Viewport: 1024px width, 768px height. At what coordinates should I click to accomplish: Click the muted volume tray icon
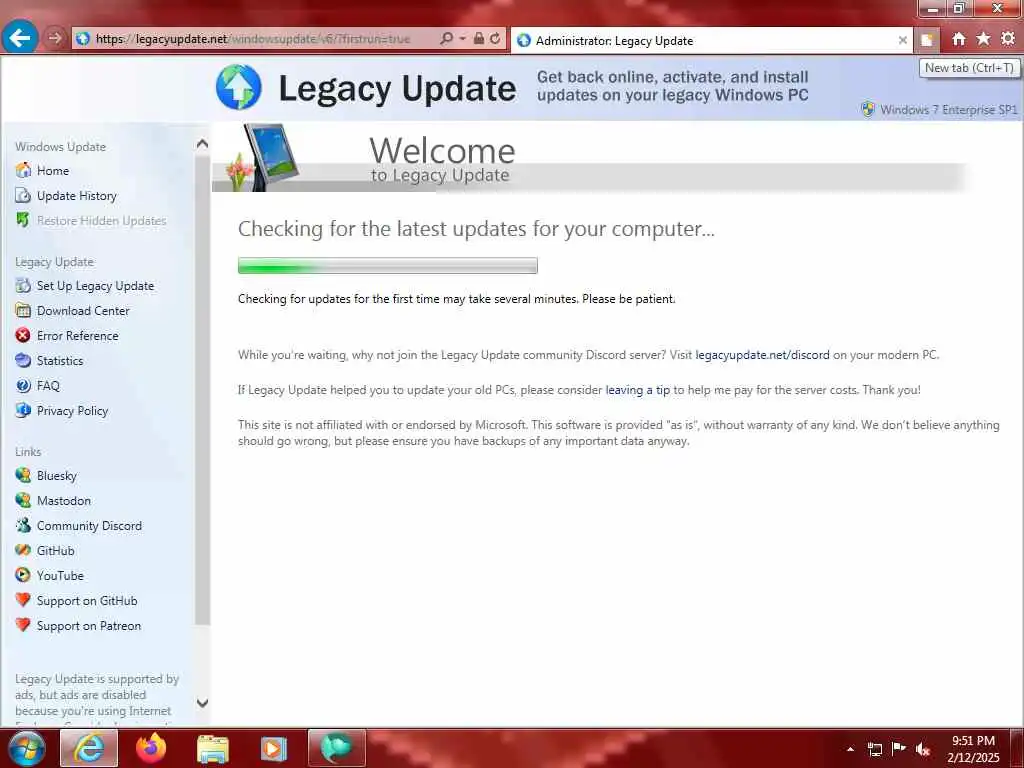pyautogui.click(x=923, y=749)
